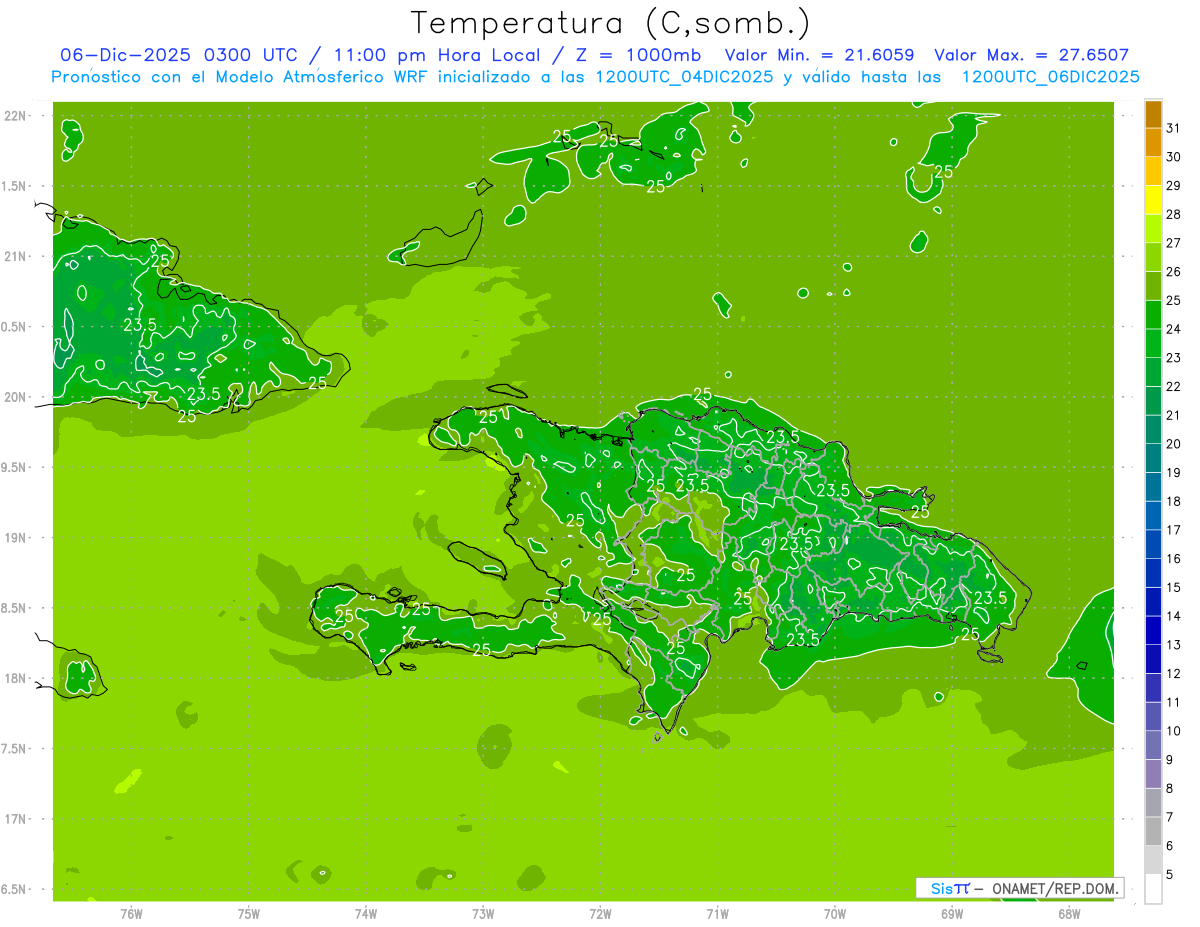Click the color scale label "19"

coord(1174,473)
